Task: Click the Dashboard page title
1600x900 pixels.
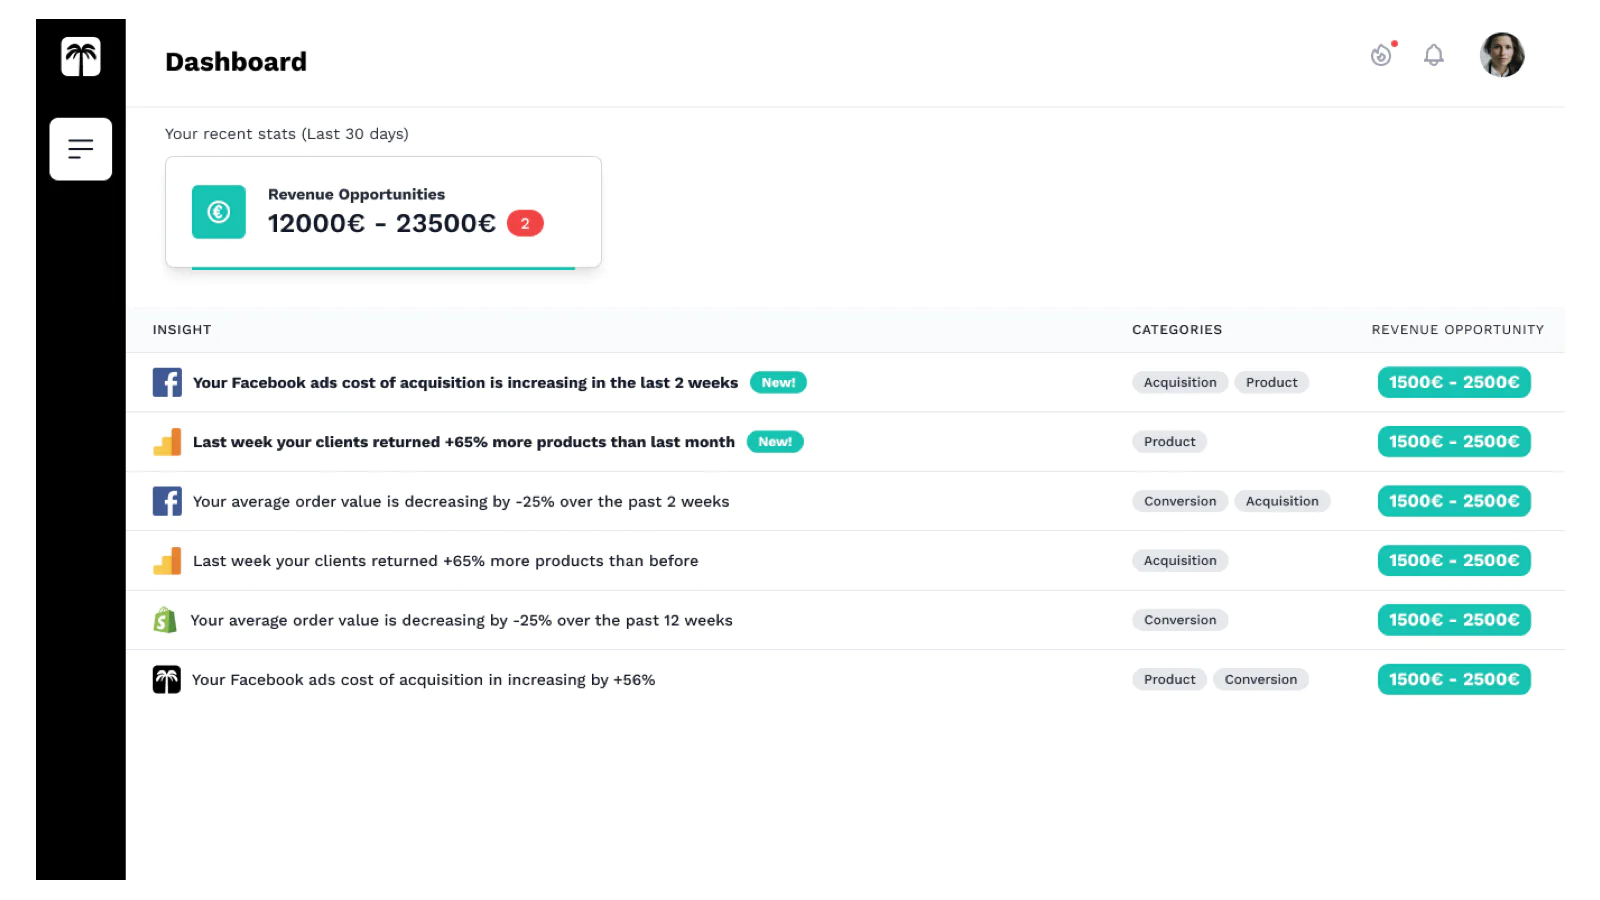Action: coord(236,62)
